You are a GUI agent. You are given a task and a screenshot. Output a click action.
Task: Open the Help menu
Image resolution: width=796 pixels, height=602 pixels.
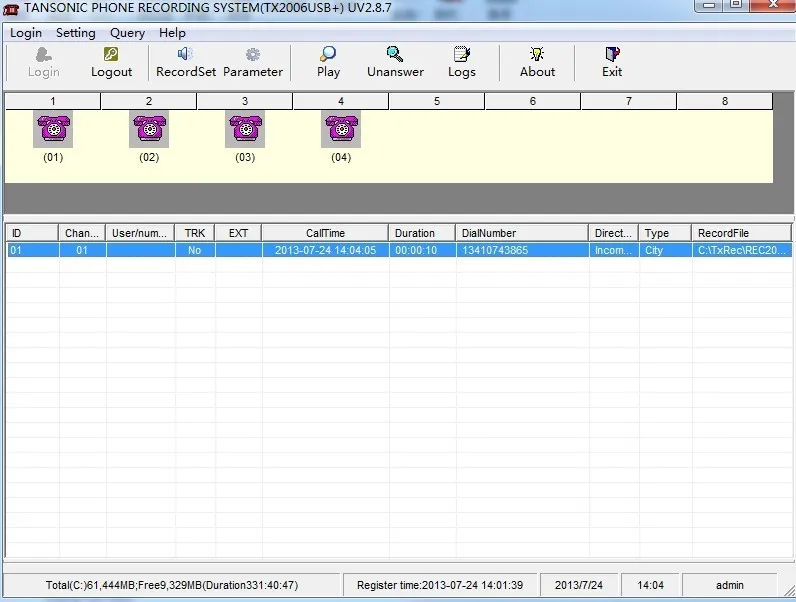[172, 33]
